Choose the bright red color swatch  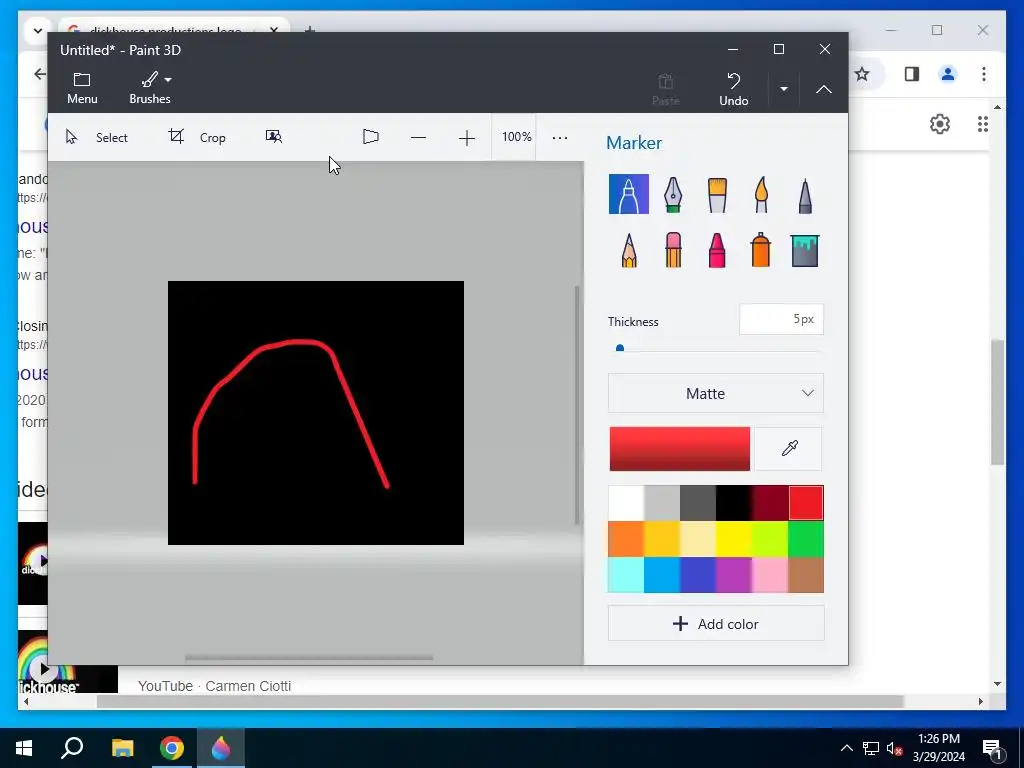tap(806, 503)
